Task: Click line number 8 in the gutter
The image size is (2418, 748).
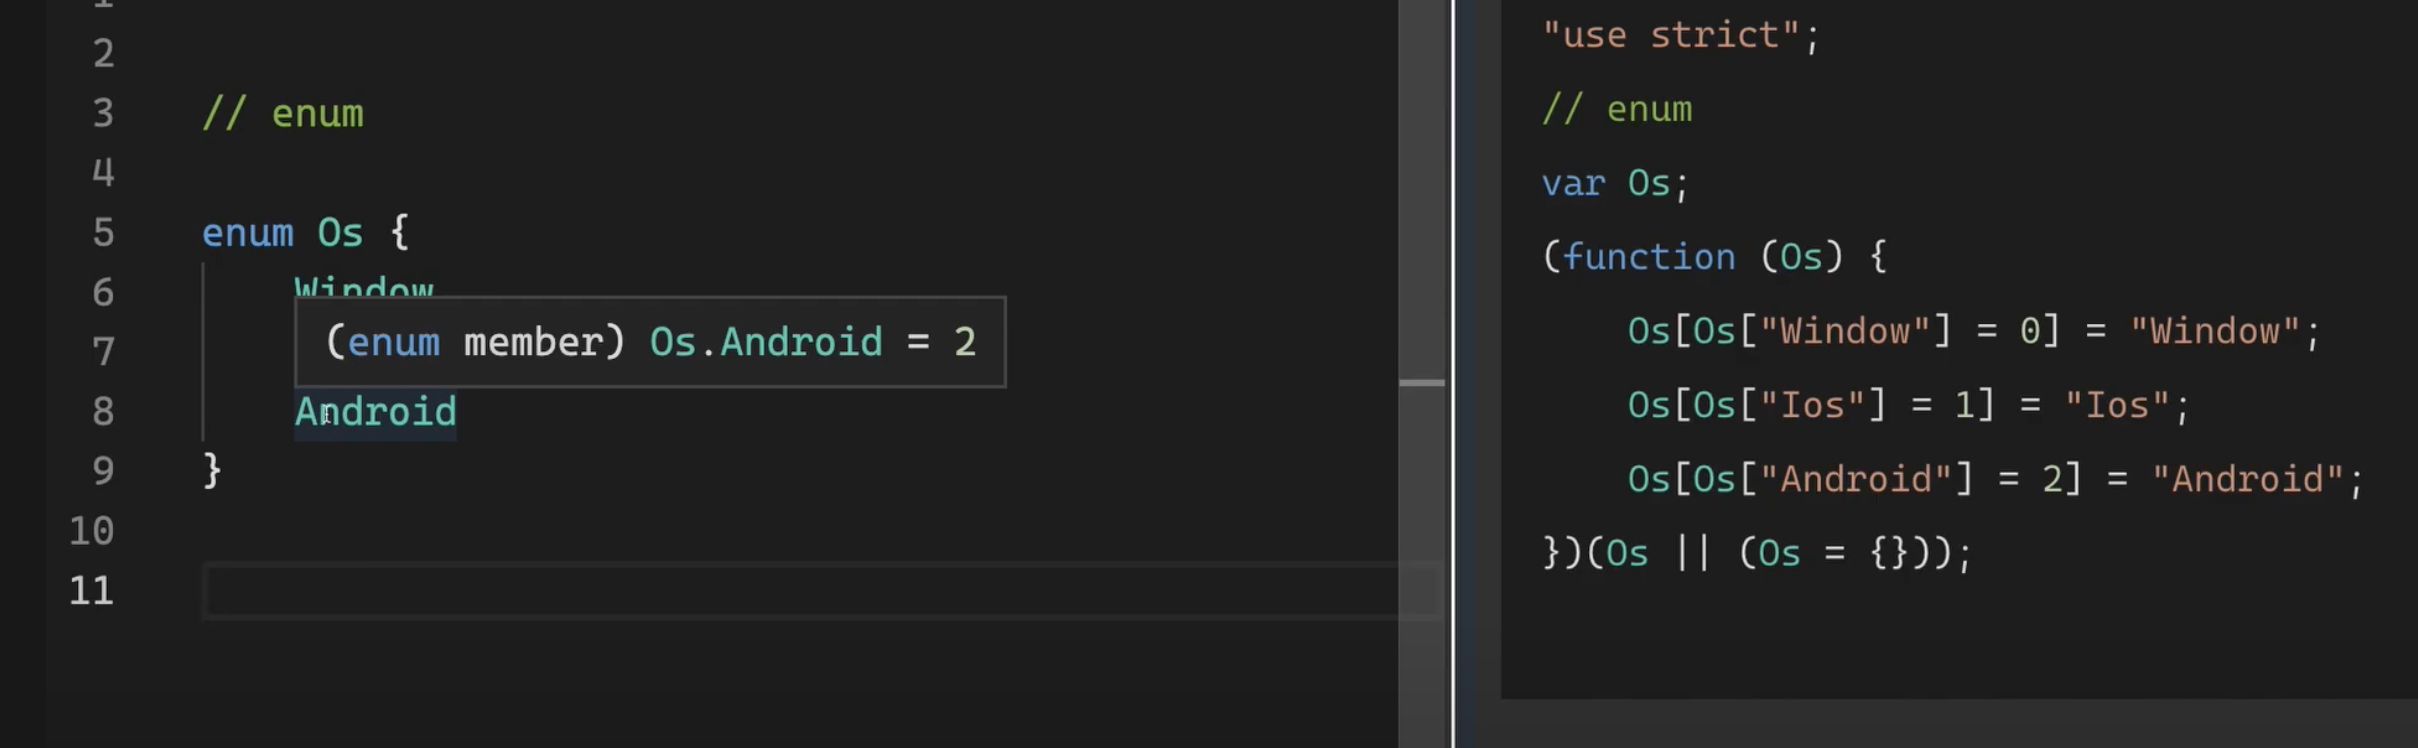Action: pos(103,412)
